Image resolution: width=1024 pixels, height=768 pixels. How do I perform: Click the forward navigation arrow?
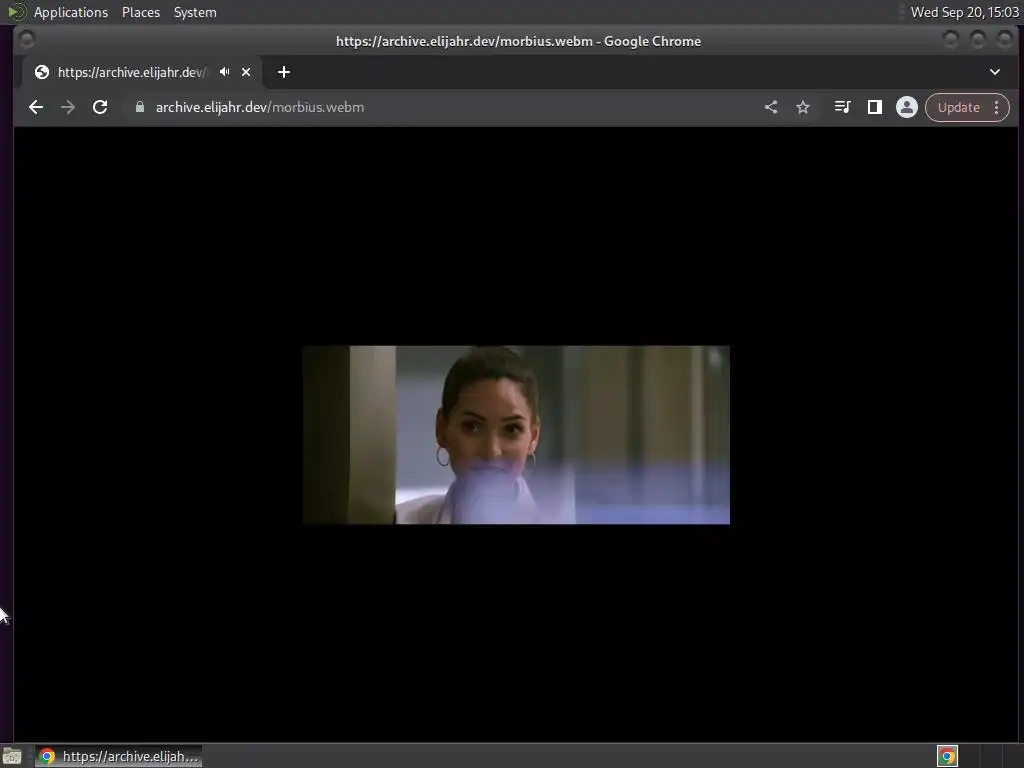[x=68, y=107]
